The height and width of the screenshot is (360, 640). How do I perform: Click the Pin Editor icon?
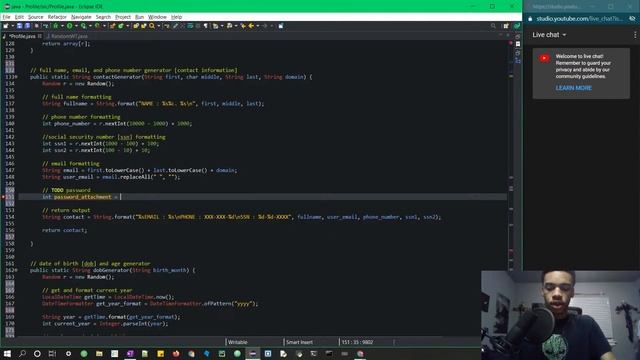[281, 26]
